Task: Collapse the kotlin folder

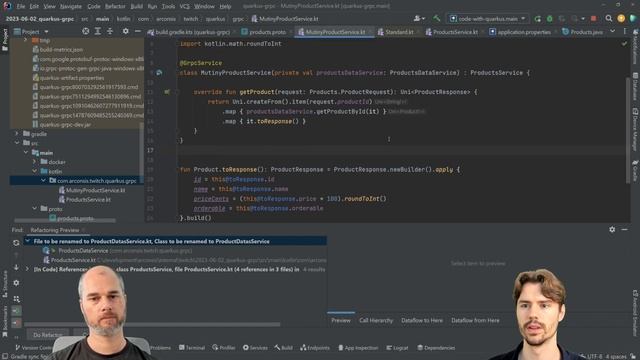Action: pyautogui.click(x=35, y=171)
